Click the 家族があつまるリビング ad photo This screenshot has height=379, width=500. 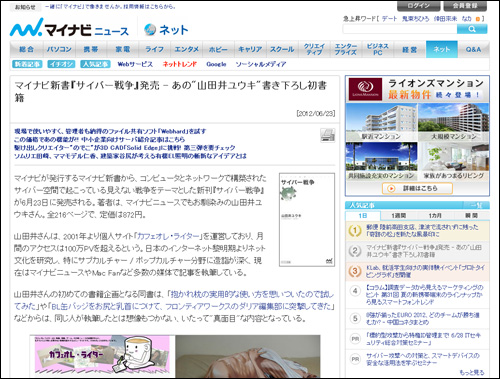pos(454,162)
